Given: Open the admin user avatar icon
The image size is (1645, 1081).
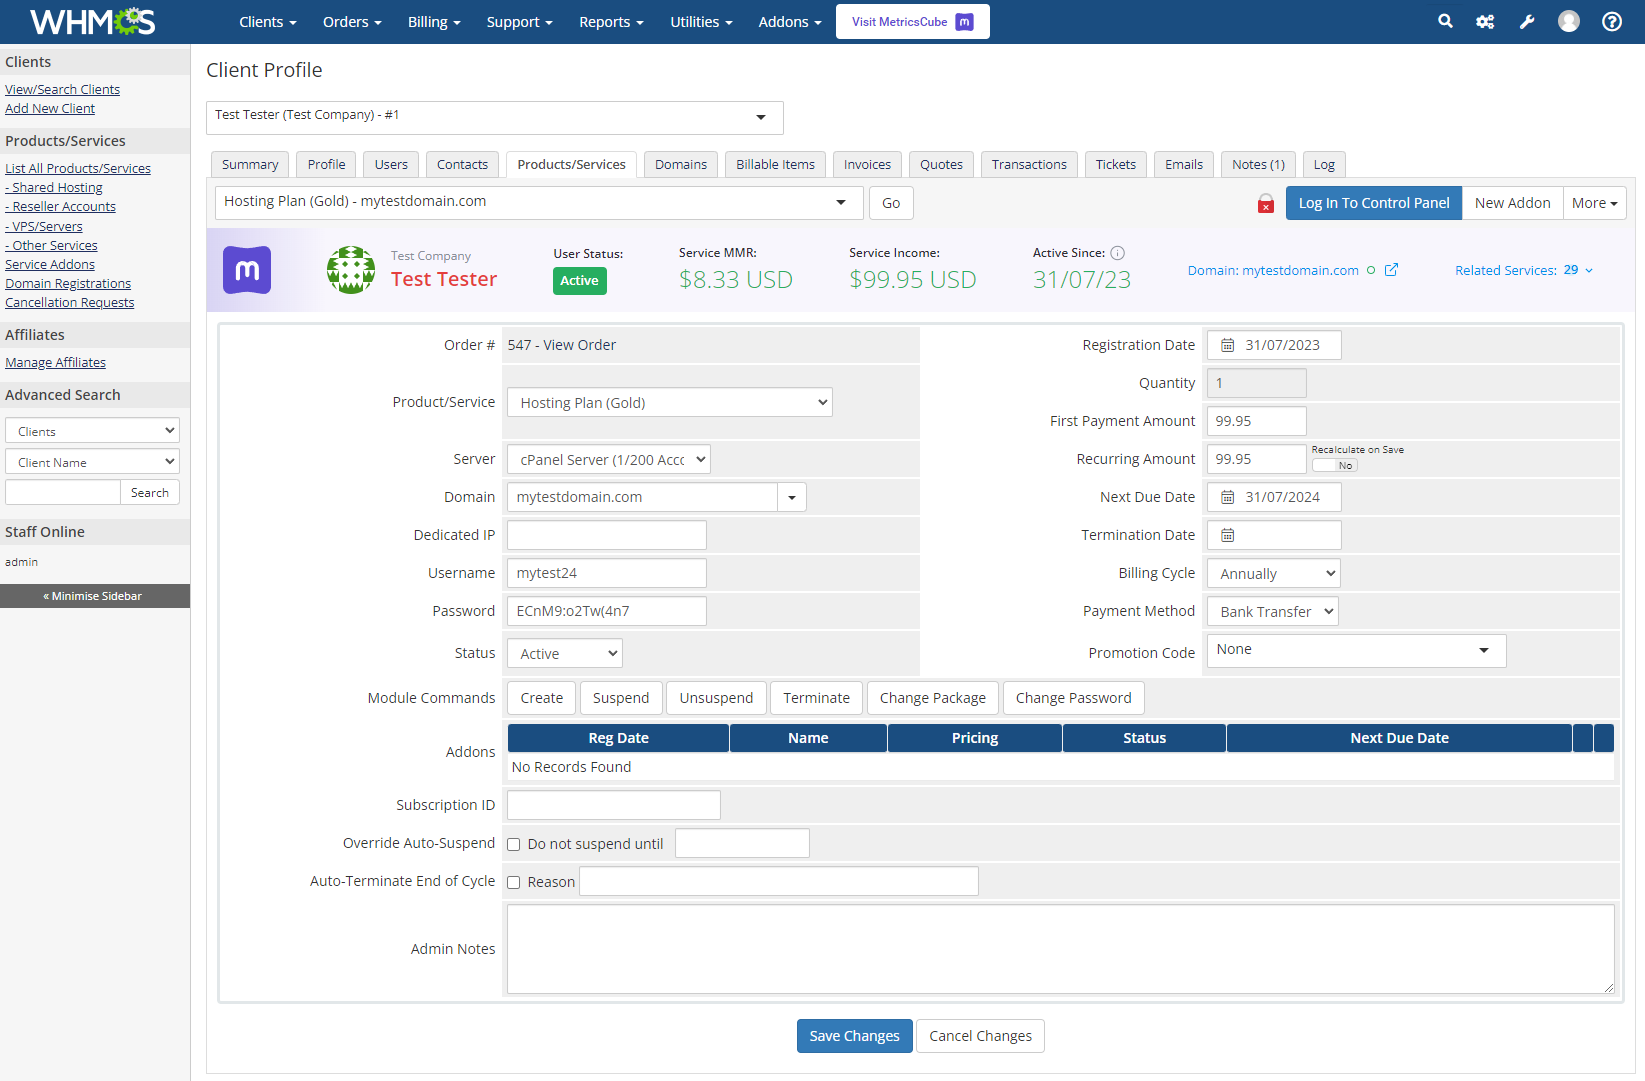Looking at the screenshot, I should click(1568, 21).
